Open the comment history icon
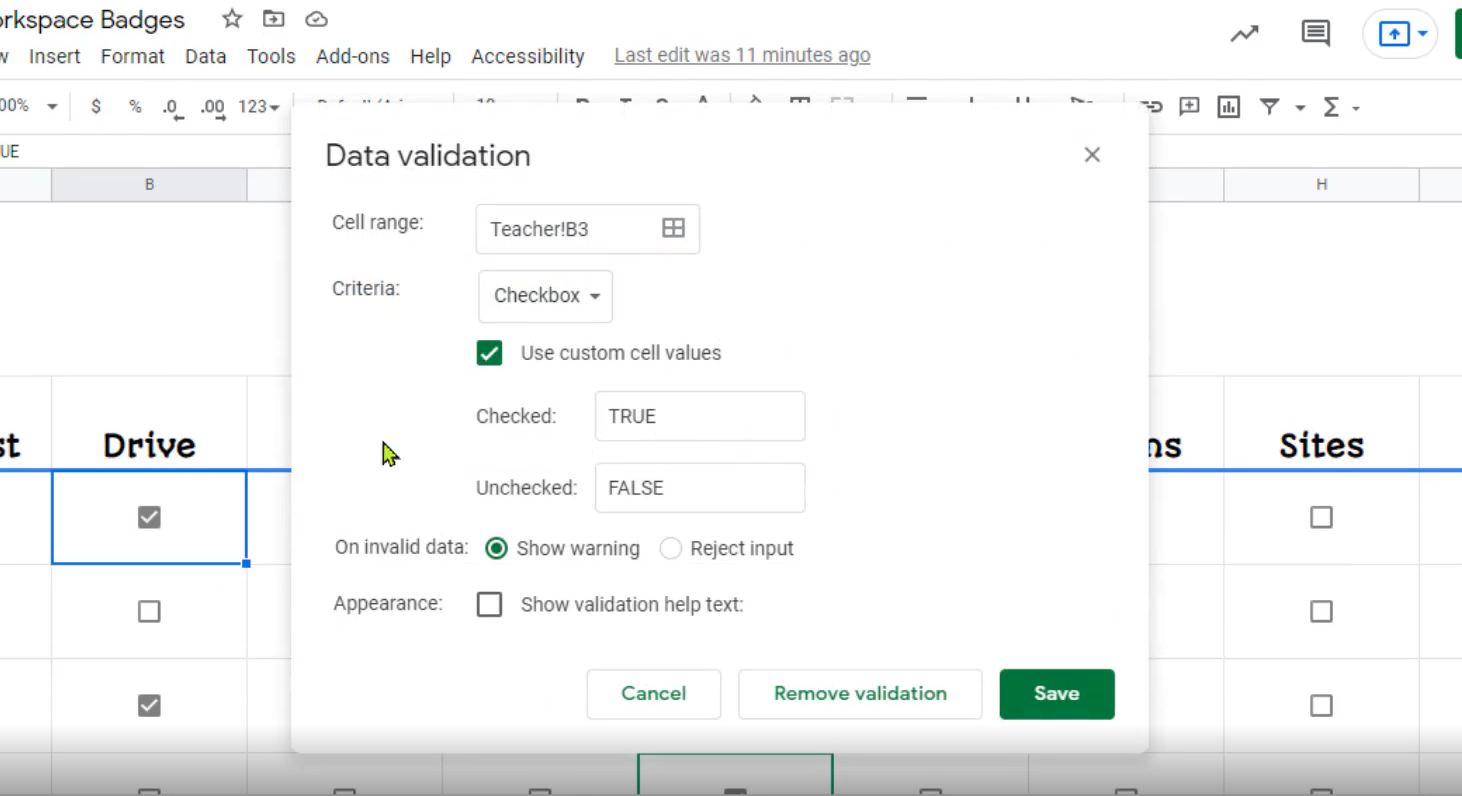 1315,34
